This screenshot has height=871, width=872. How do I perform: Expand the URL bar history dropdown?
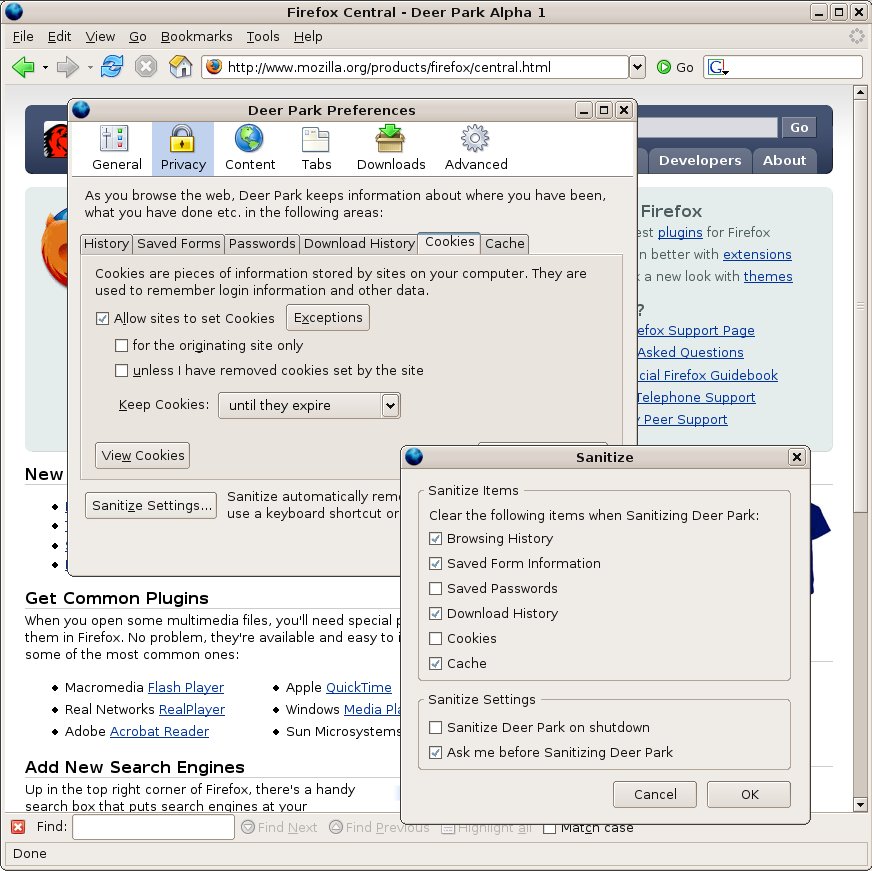[637, 67]
